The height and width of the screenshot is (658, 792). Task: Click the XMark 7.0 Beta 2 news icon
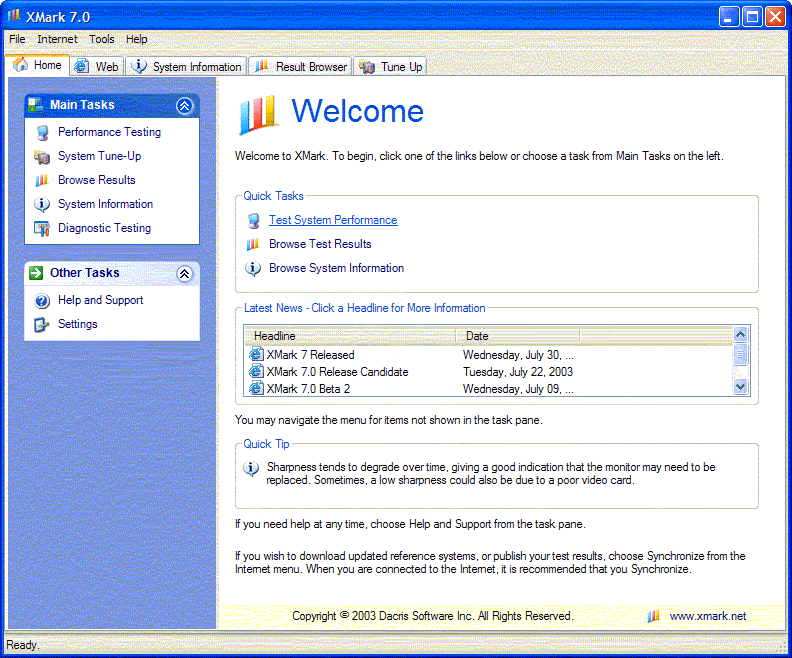[257, 388]
